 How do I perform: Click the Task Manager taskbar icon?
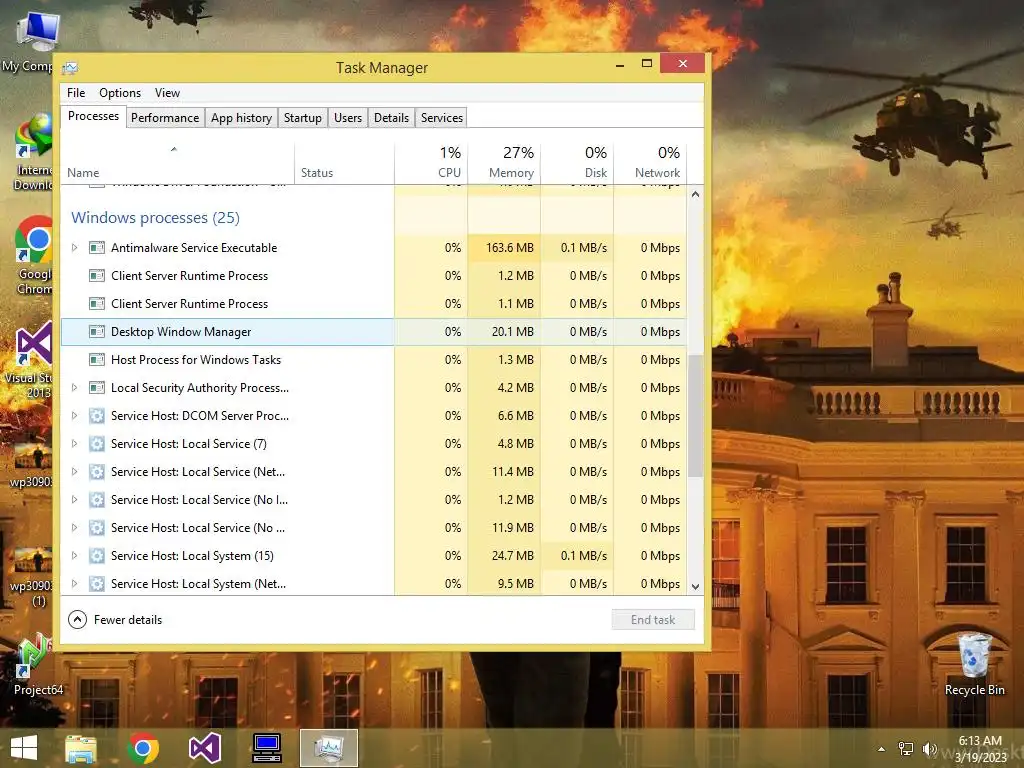(328, 748)
